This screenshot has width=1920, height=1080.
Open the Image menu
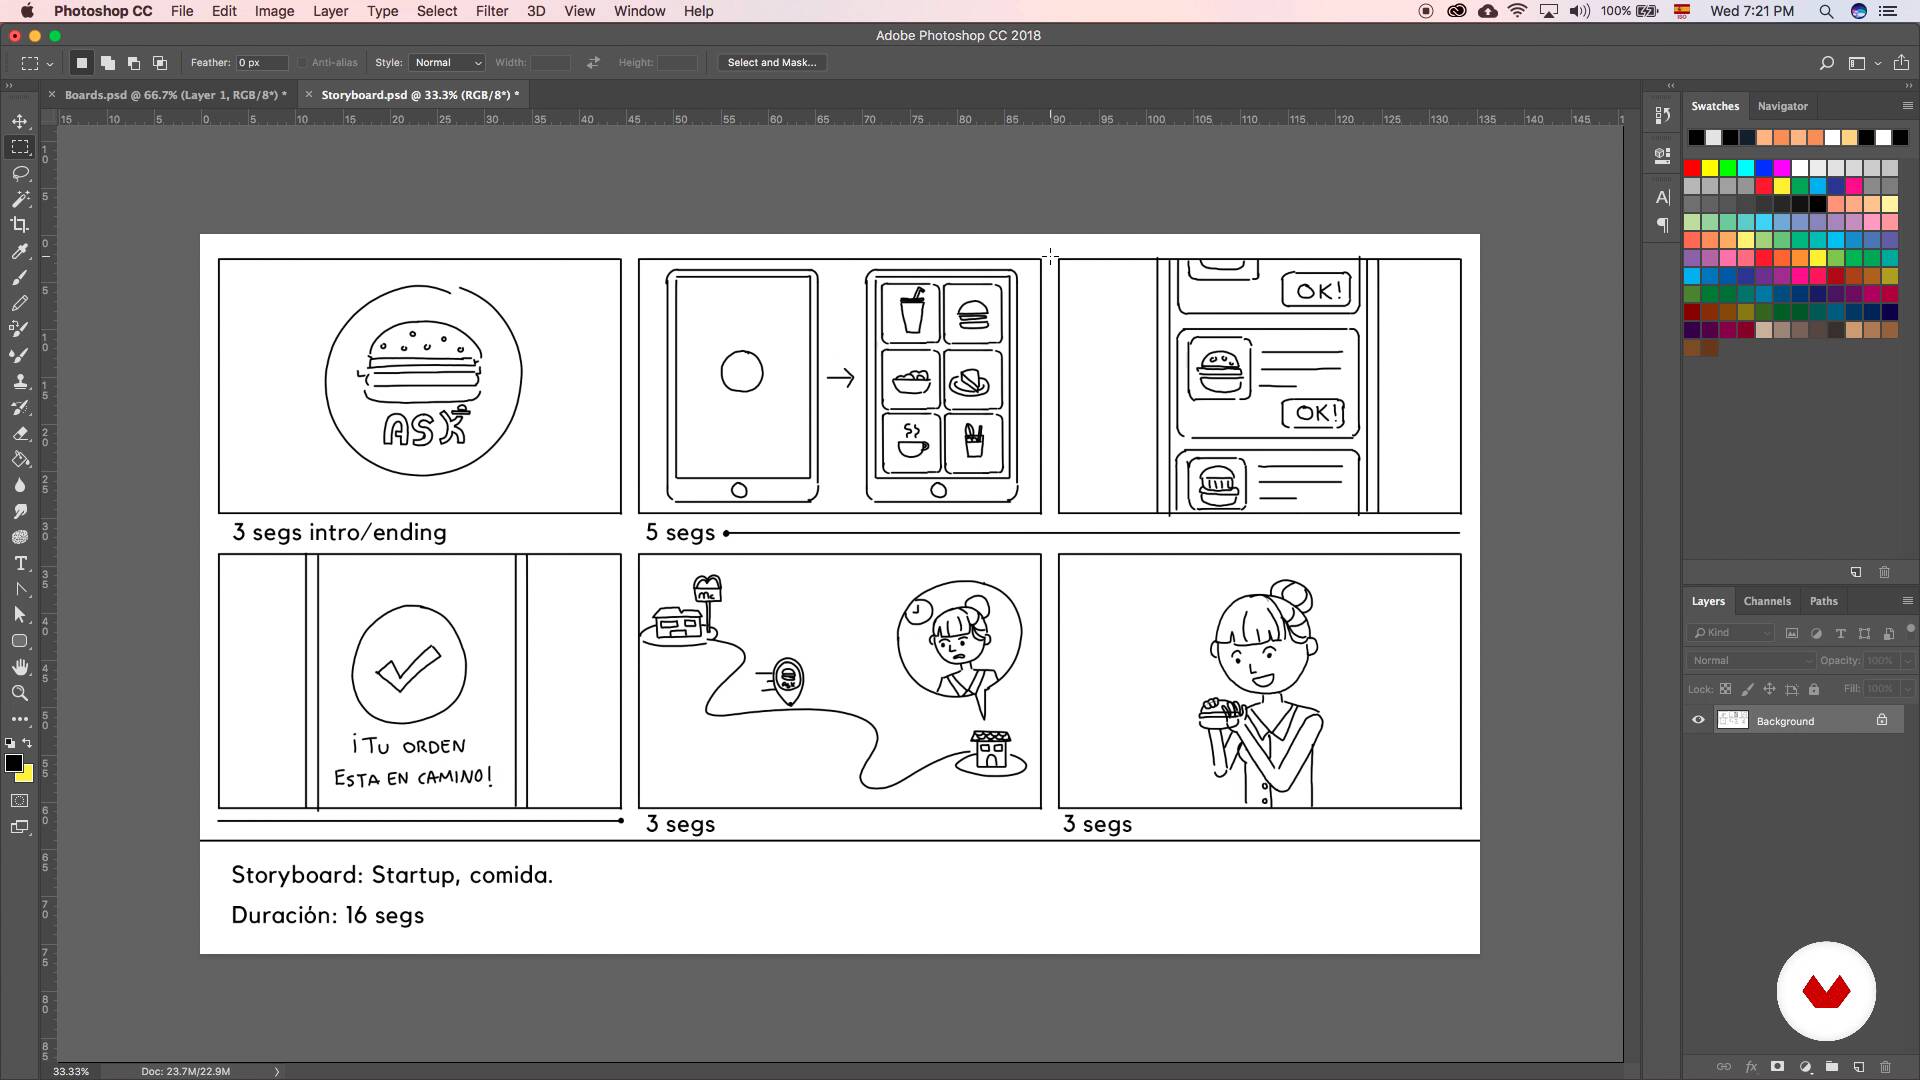(274, 11)
